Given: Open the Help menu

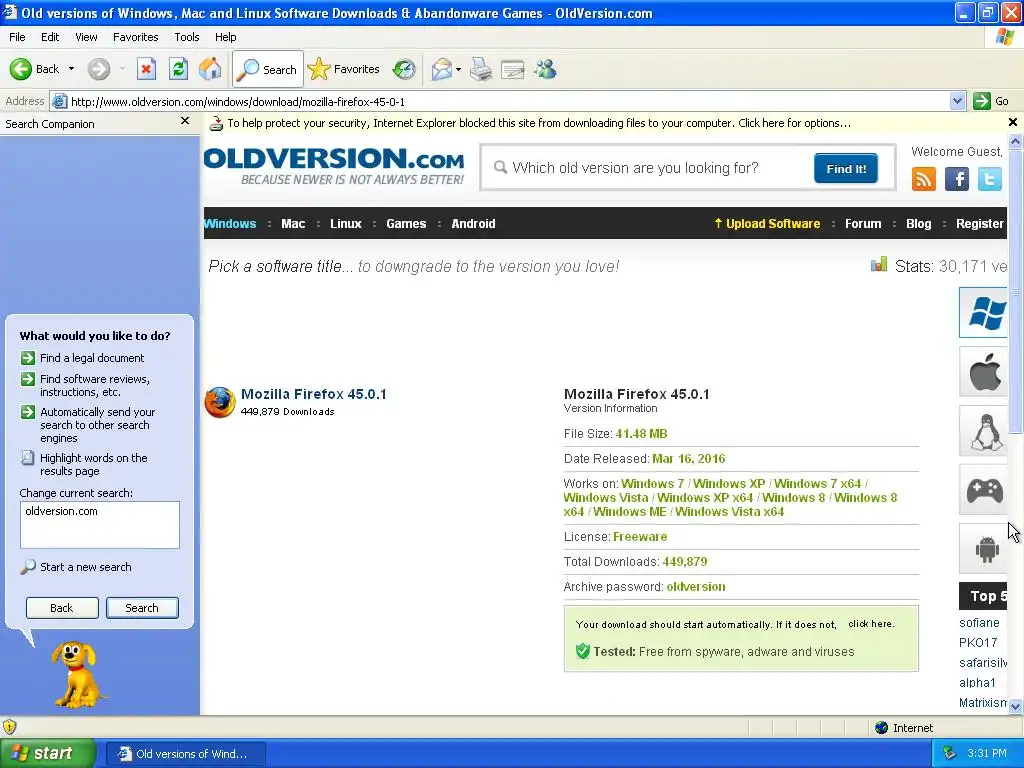Looking at the screenshot, I should pos(225,37).
